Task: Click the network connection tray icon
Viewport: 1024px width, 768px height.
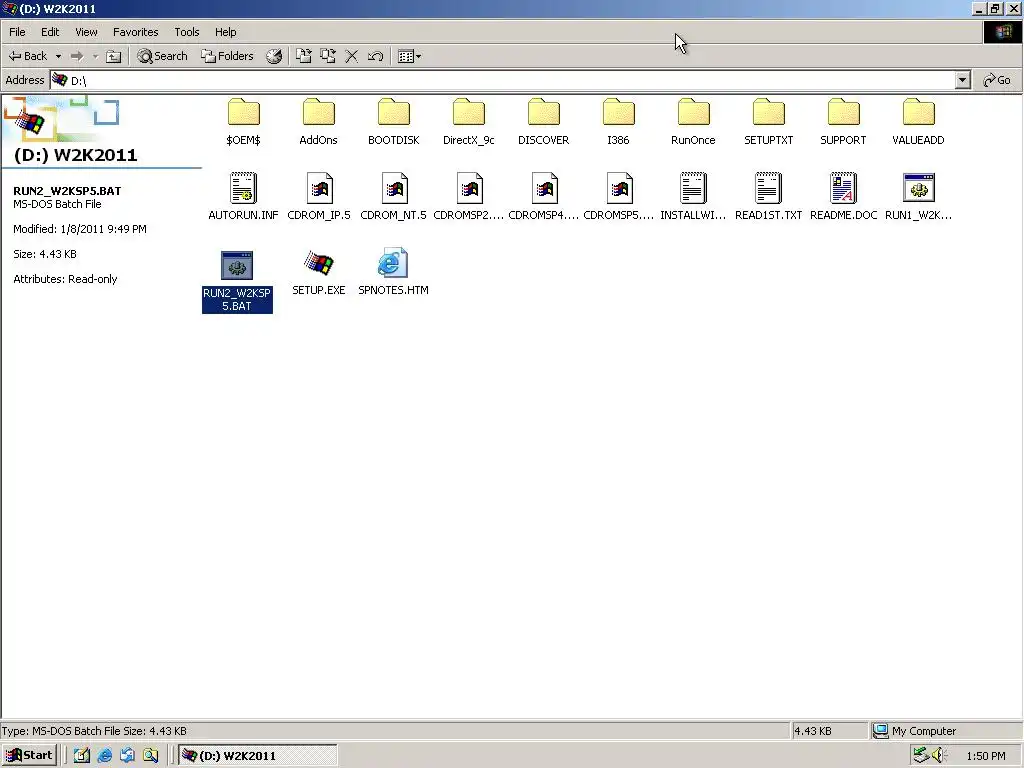Action: pos(921,756)
